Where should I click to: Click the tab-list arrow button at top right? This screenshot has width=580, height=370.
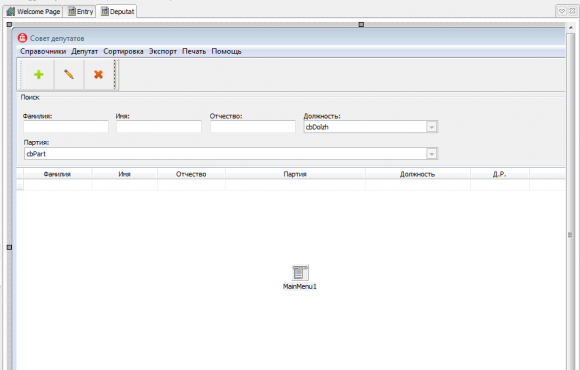click(x=562, y=11)
